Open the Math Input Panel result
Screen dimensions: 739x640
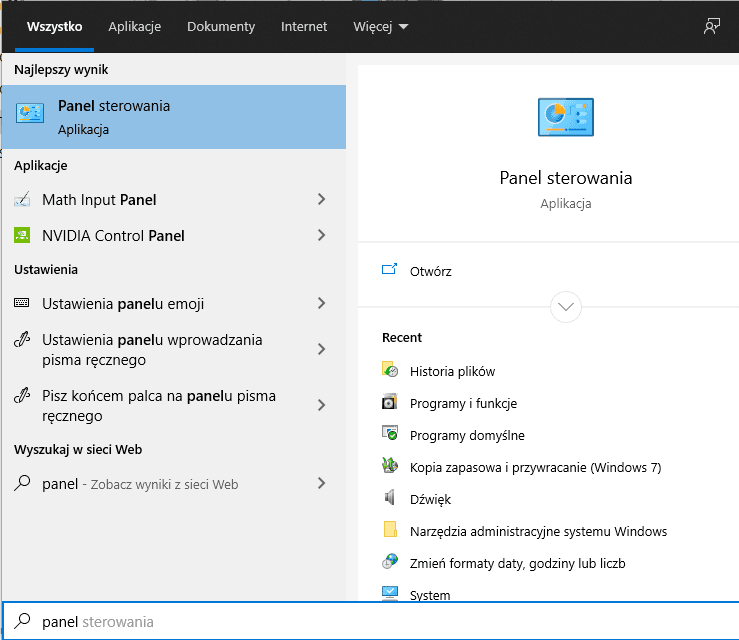[x=174, y=199]
